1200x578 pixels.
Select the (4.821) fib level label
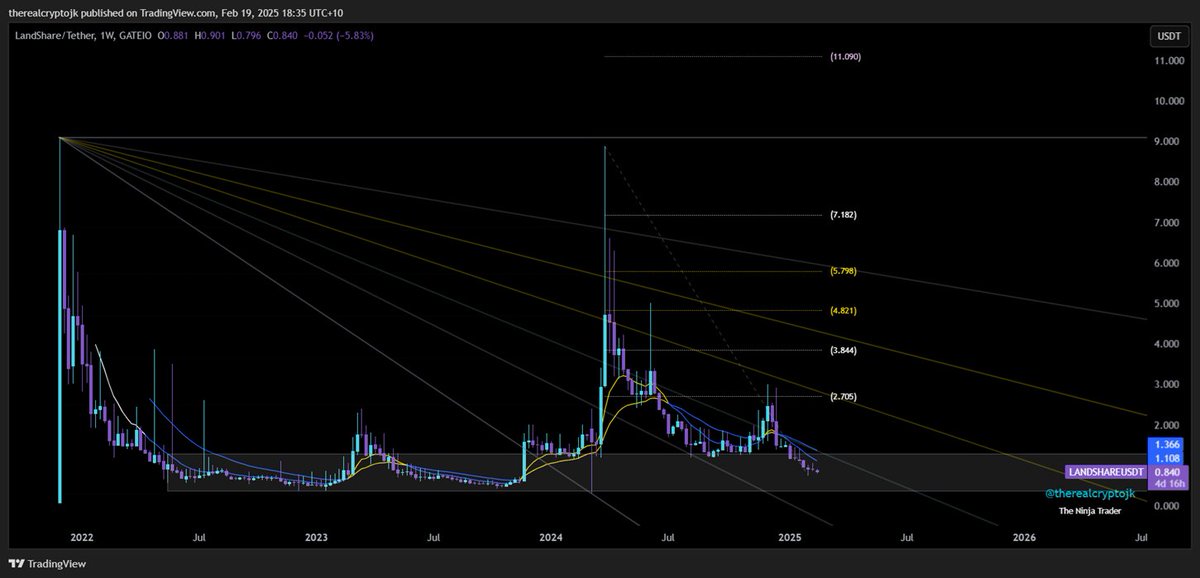coord(843,311)
